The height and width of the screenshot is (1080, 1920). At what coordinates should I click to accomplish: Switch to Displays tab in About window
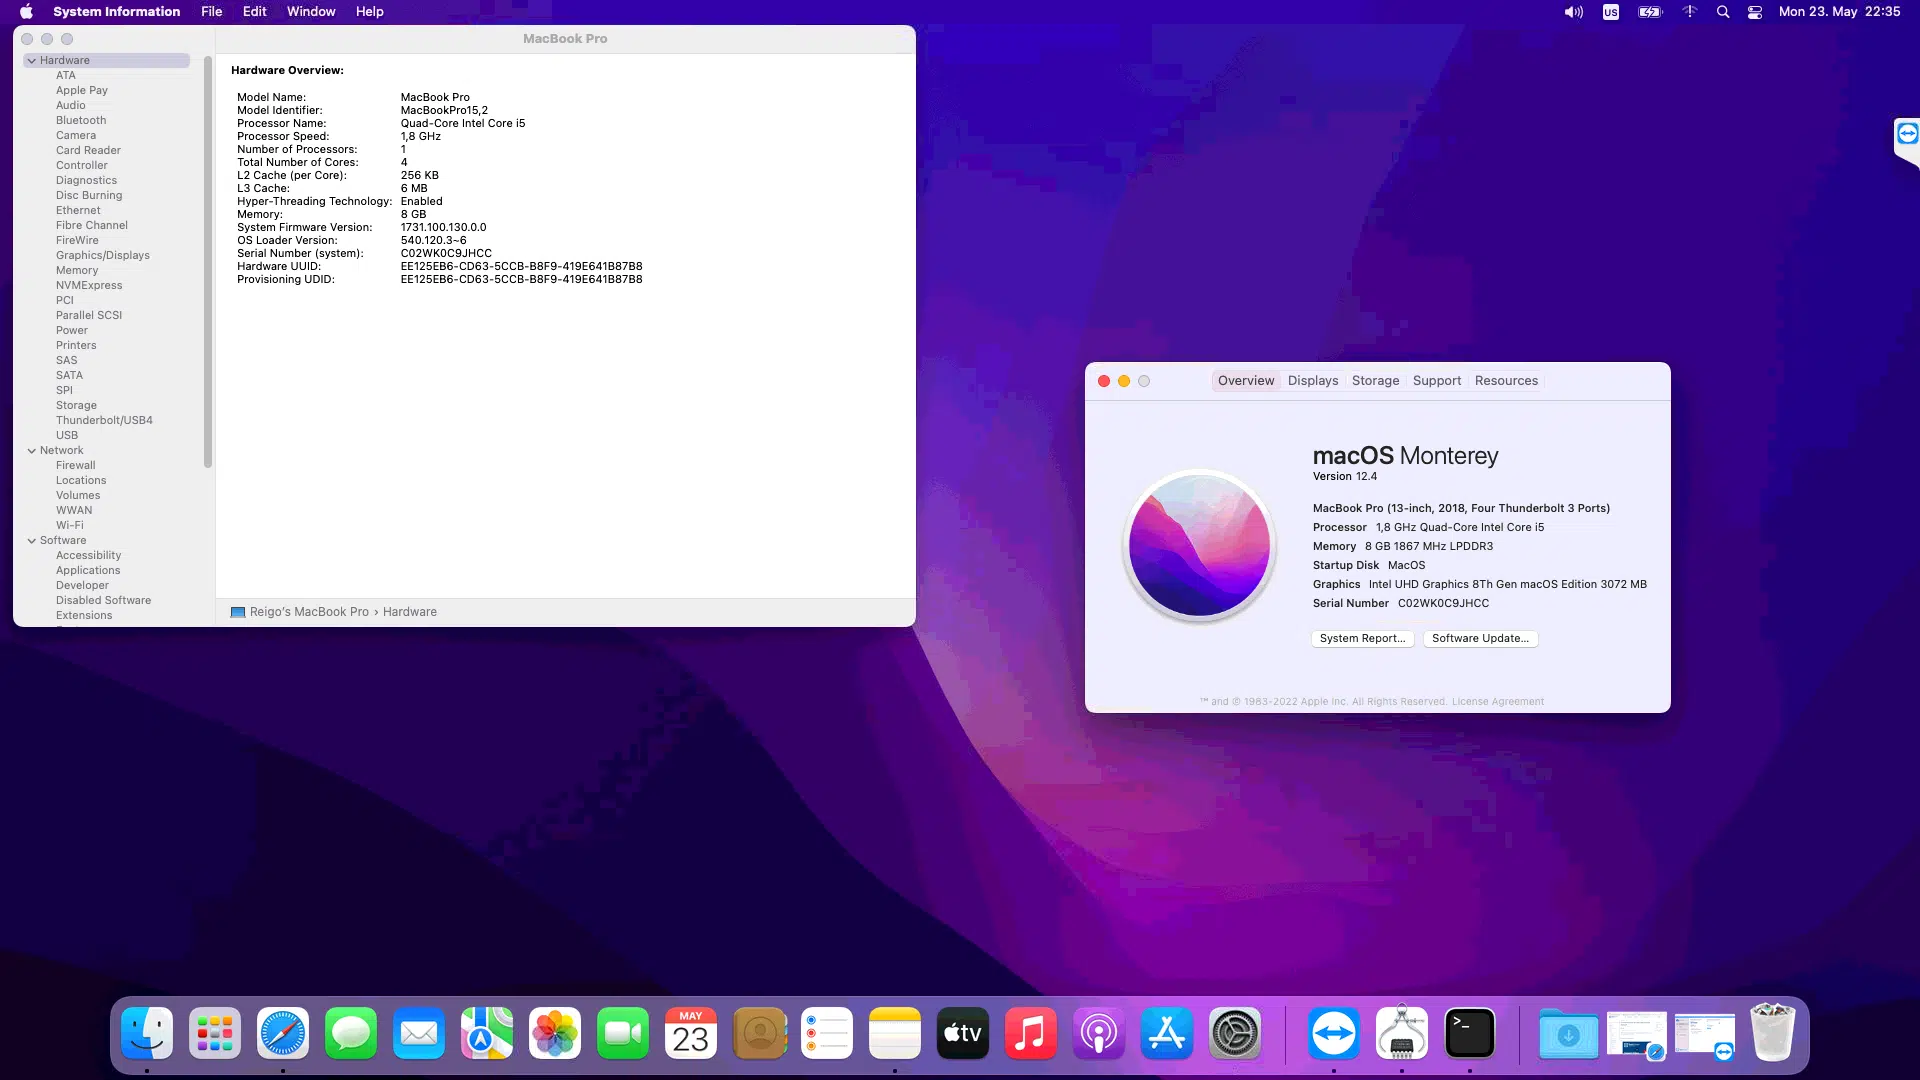tap(1313, 381)
